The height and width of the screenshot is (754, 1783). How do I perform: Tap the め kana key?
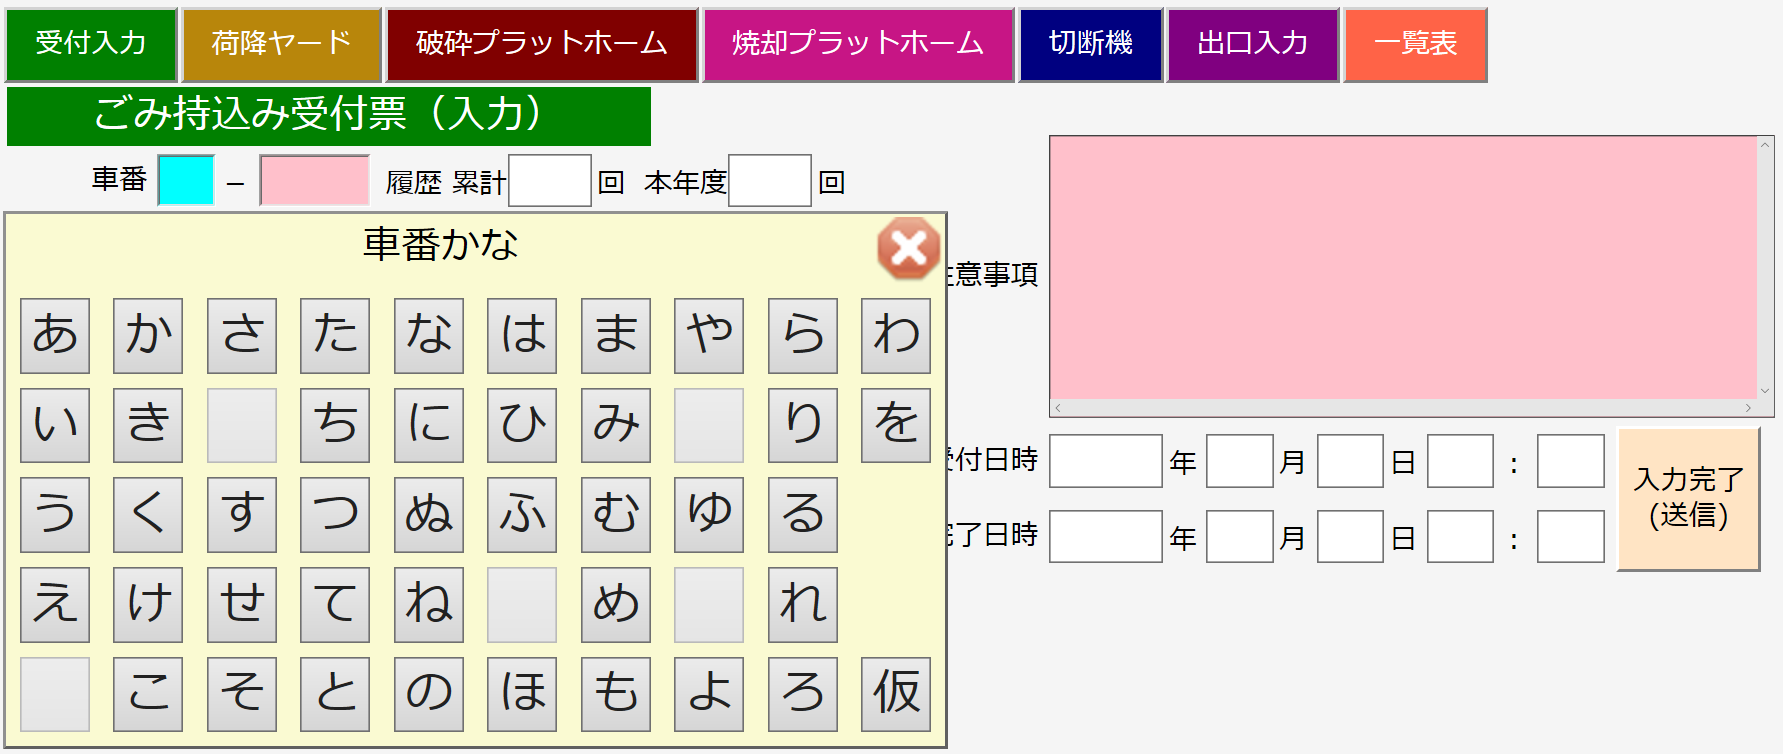click(616, 605)
